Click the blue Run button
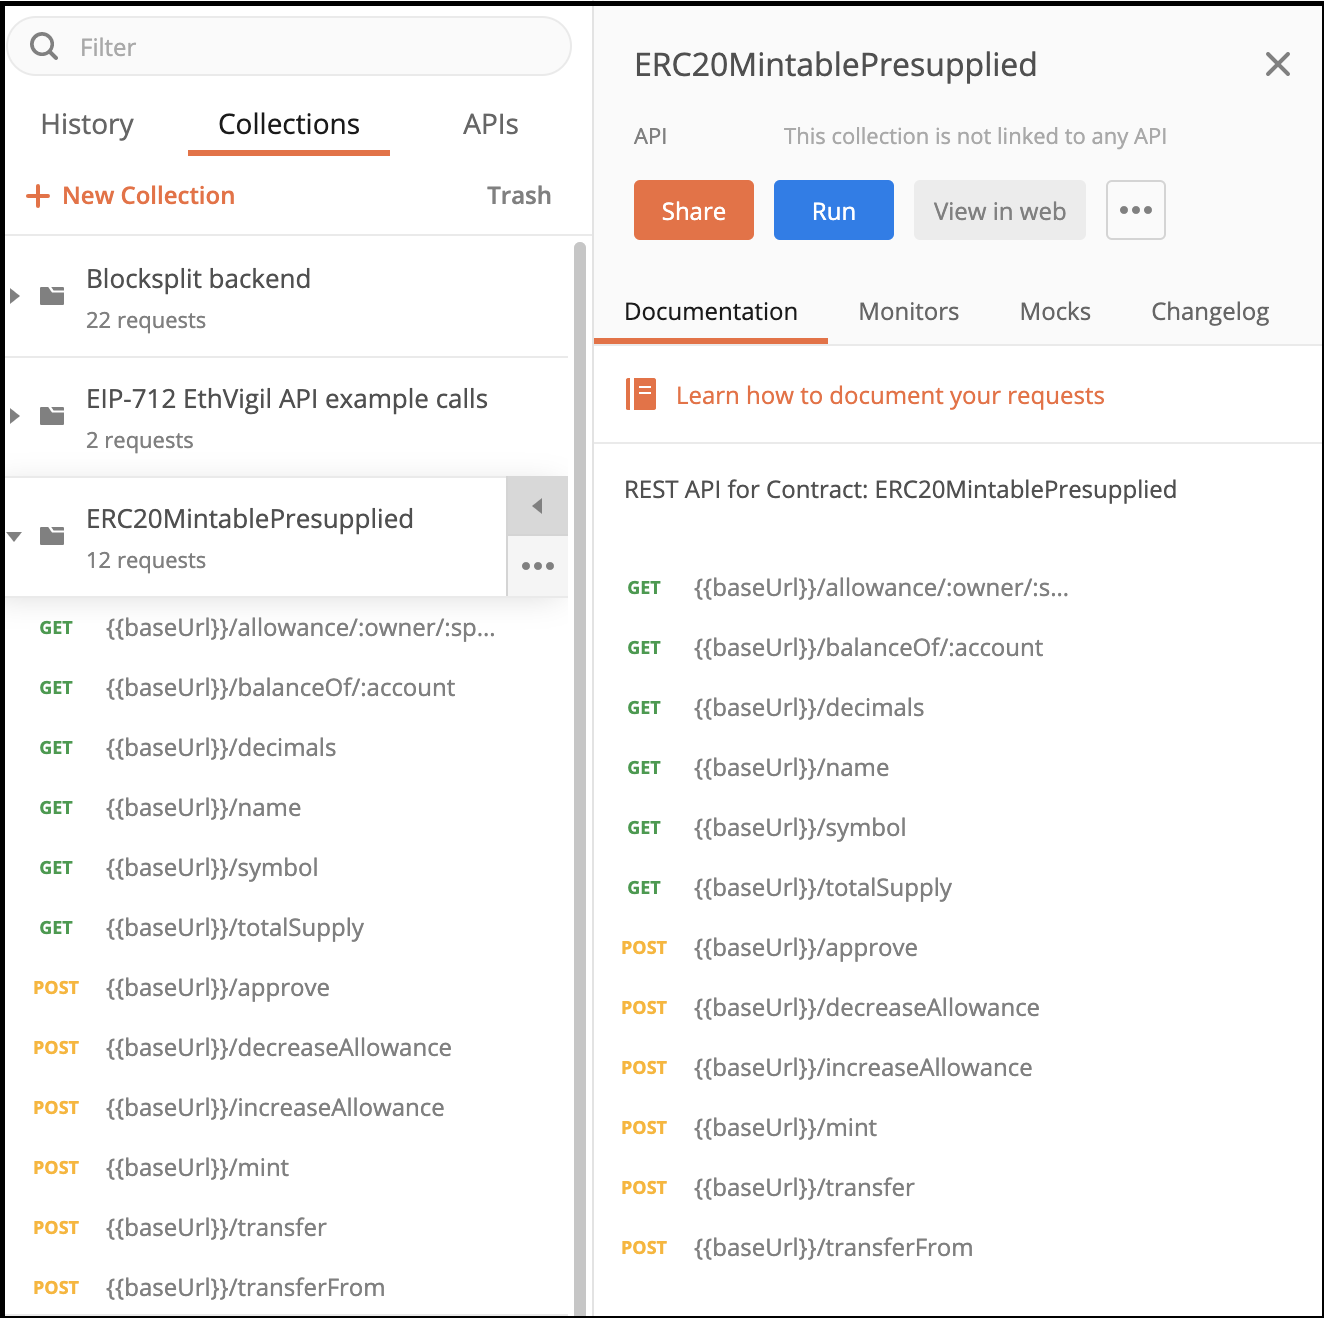This screenshot has height=1318, width=1324. point(834,210)
